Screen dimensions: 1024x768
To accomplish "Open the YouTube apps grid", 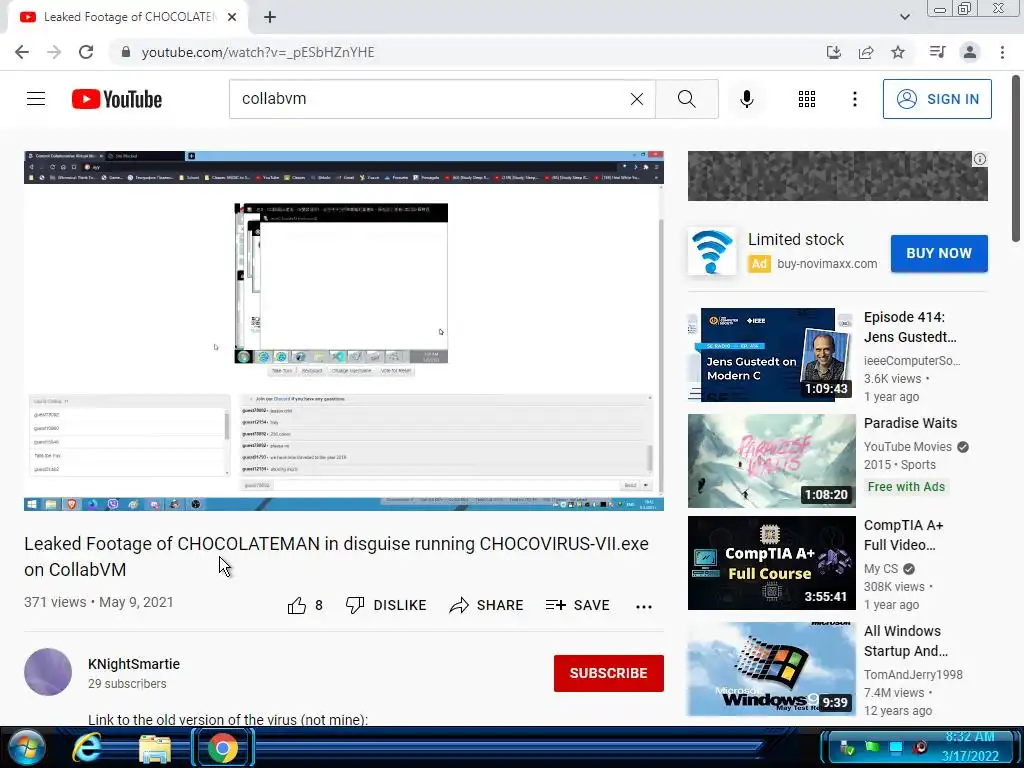I will pos(807,99).
